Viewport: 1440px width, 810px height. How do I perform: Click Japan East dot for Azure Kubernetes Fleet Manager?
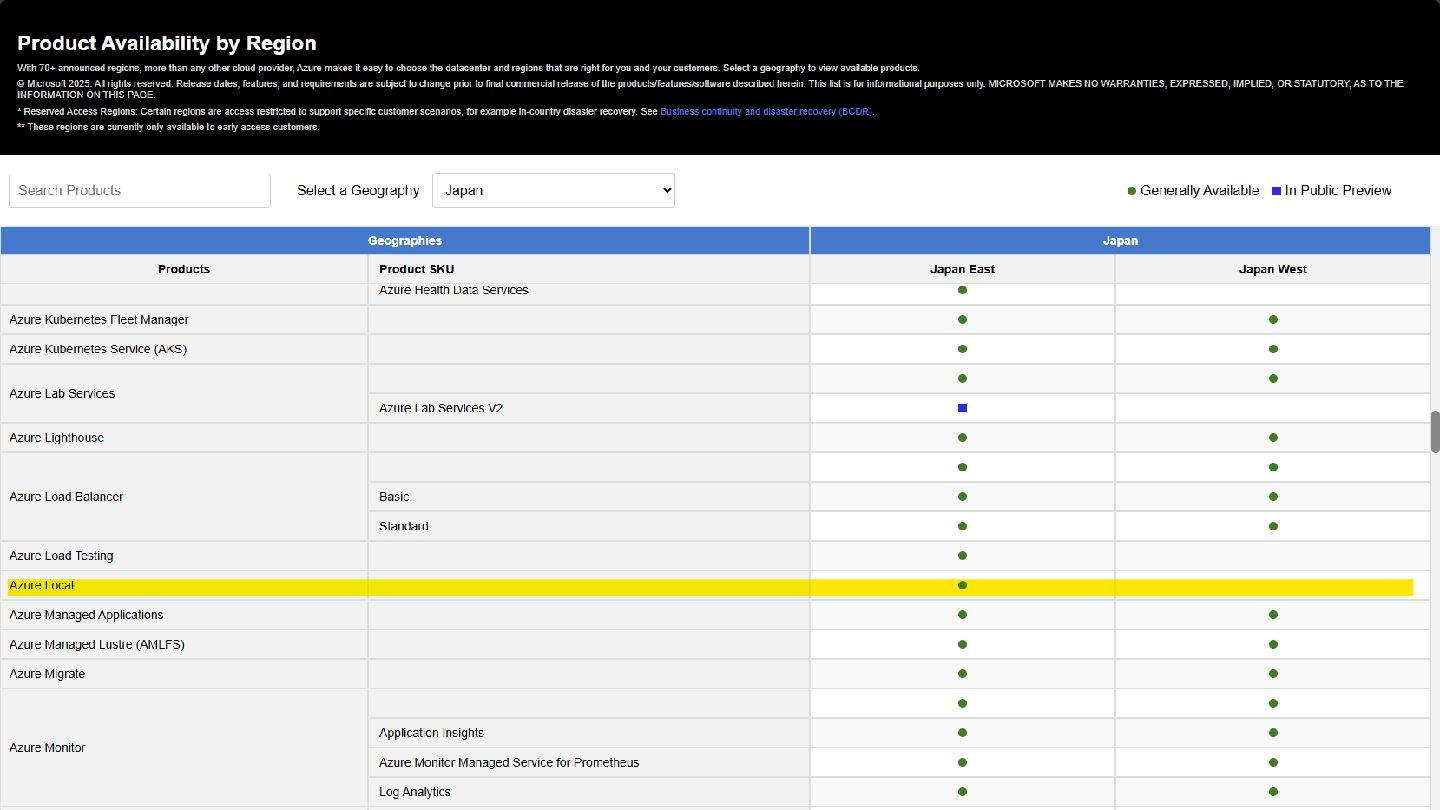(x=962, y=320)
